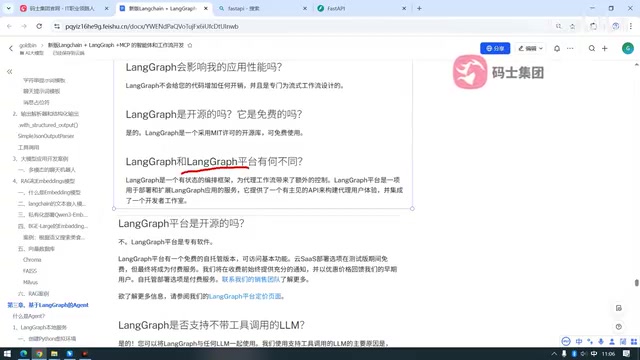Click the address bar URL field
The image size is (640, 360).
[x=302, y=26]
